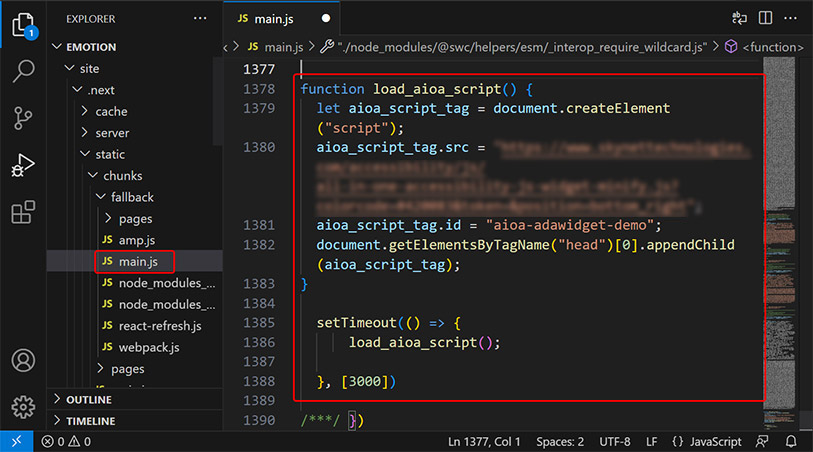Open webpack.js file
Image resolution: width=813 pixels, height=452 pixels.
coord(135,347)
